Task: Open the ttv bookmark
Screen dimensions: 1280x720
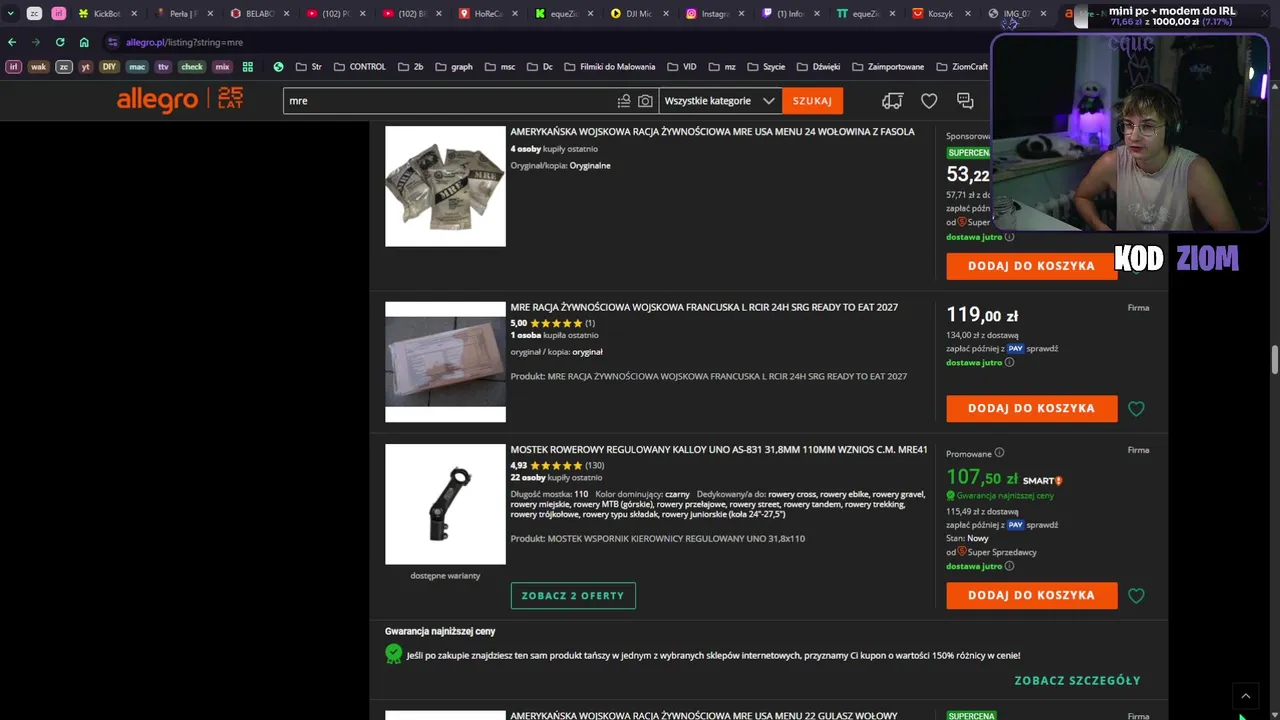Action: (x=163, y=67)
